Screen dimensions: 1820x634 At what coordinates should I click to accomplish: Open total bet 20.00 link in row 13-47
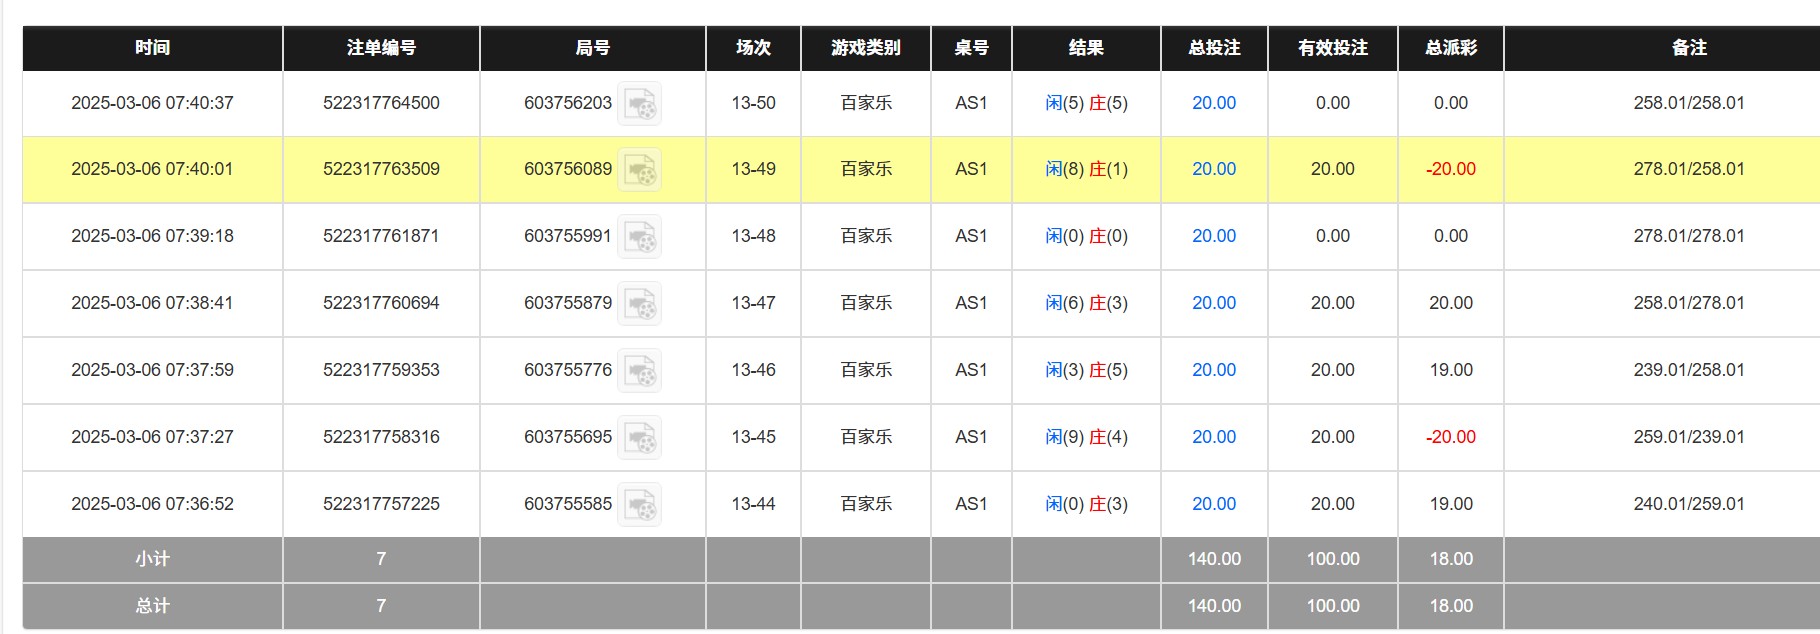pos(1213,303)
